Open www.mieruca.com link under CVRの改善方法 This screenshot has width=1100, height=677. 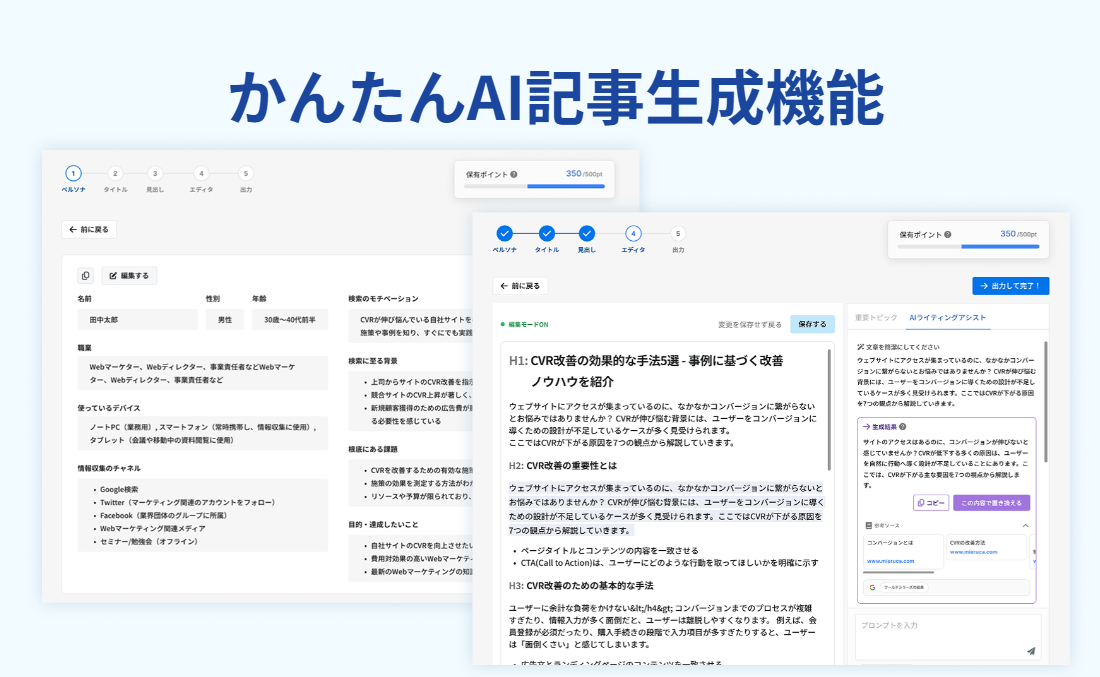coord(973,552)
